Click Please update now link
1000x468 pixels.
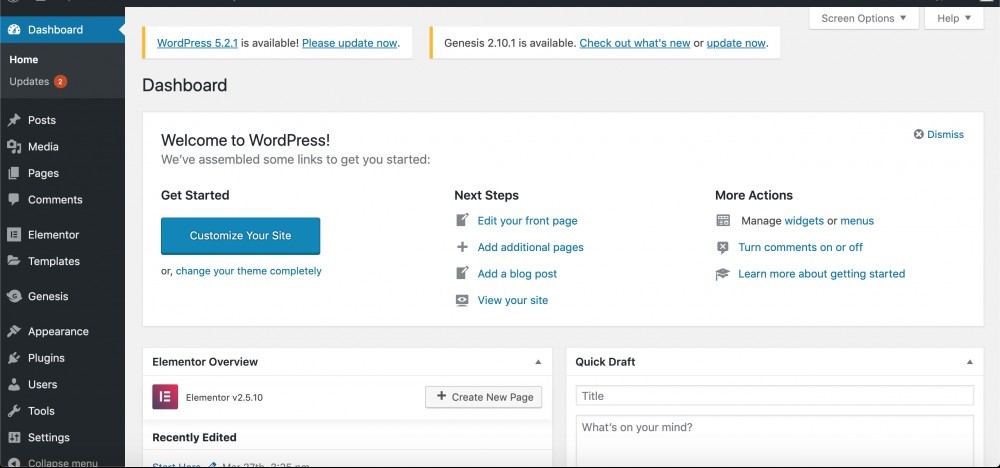349,43
